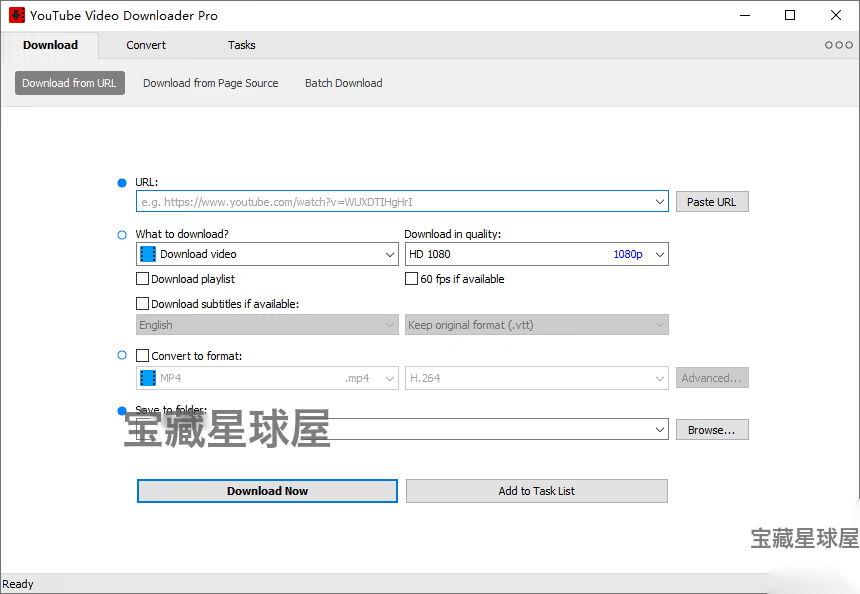Open the Keep original format (.vtt) dropdown
This screenshot has width=860, height=594.
(536, 325)
